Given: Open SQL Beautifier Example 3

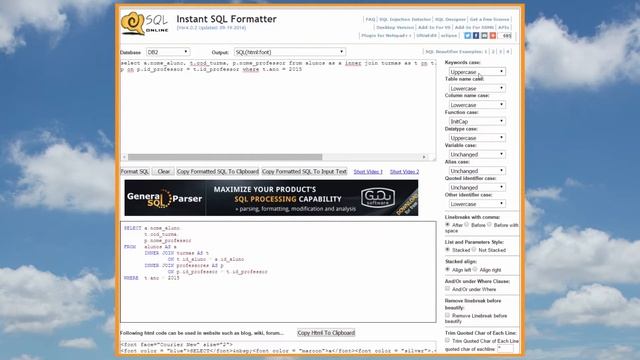Looking at the screenshot, I should tap(500, 52).
